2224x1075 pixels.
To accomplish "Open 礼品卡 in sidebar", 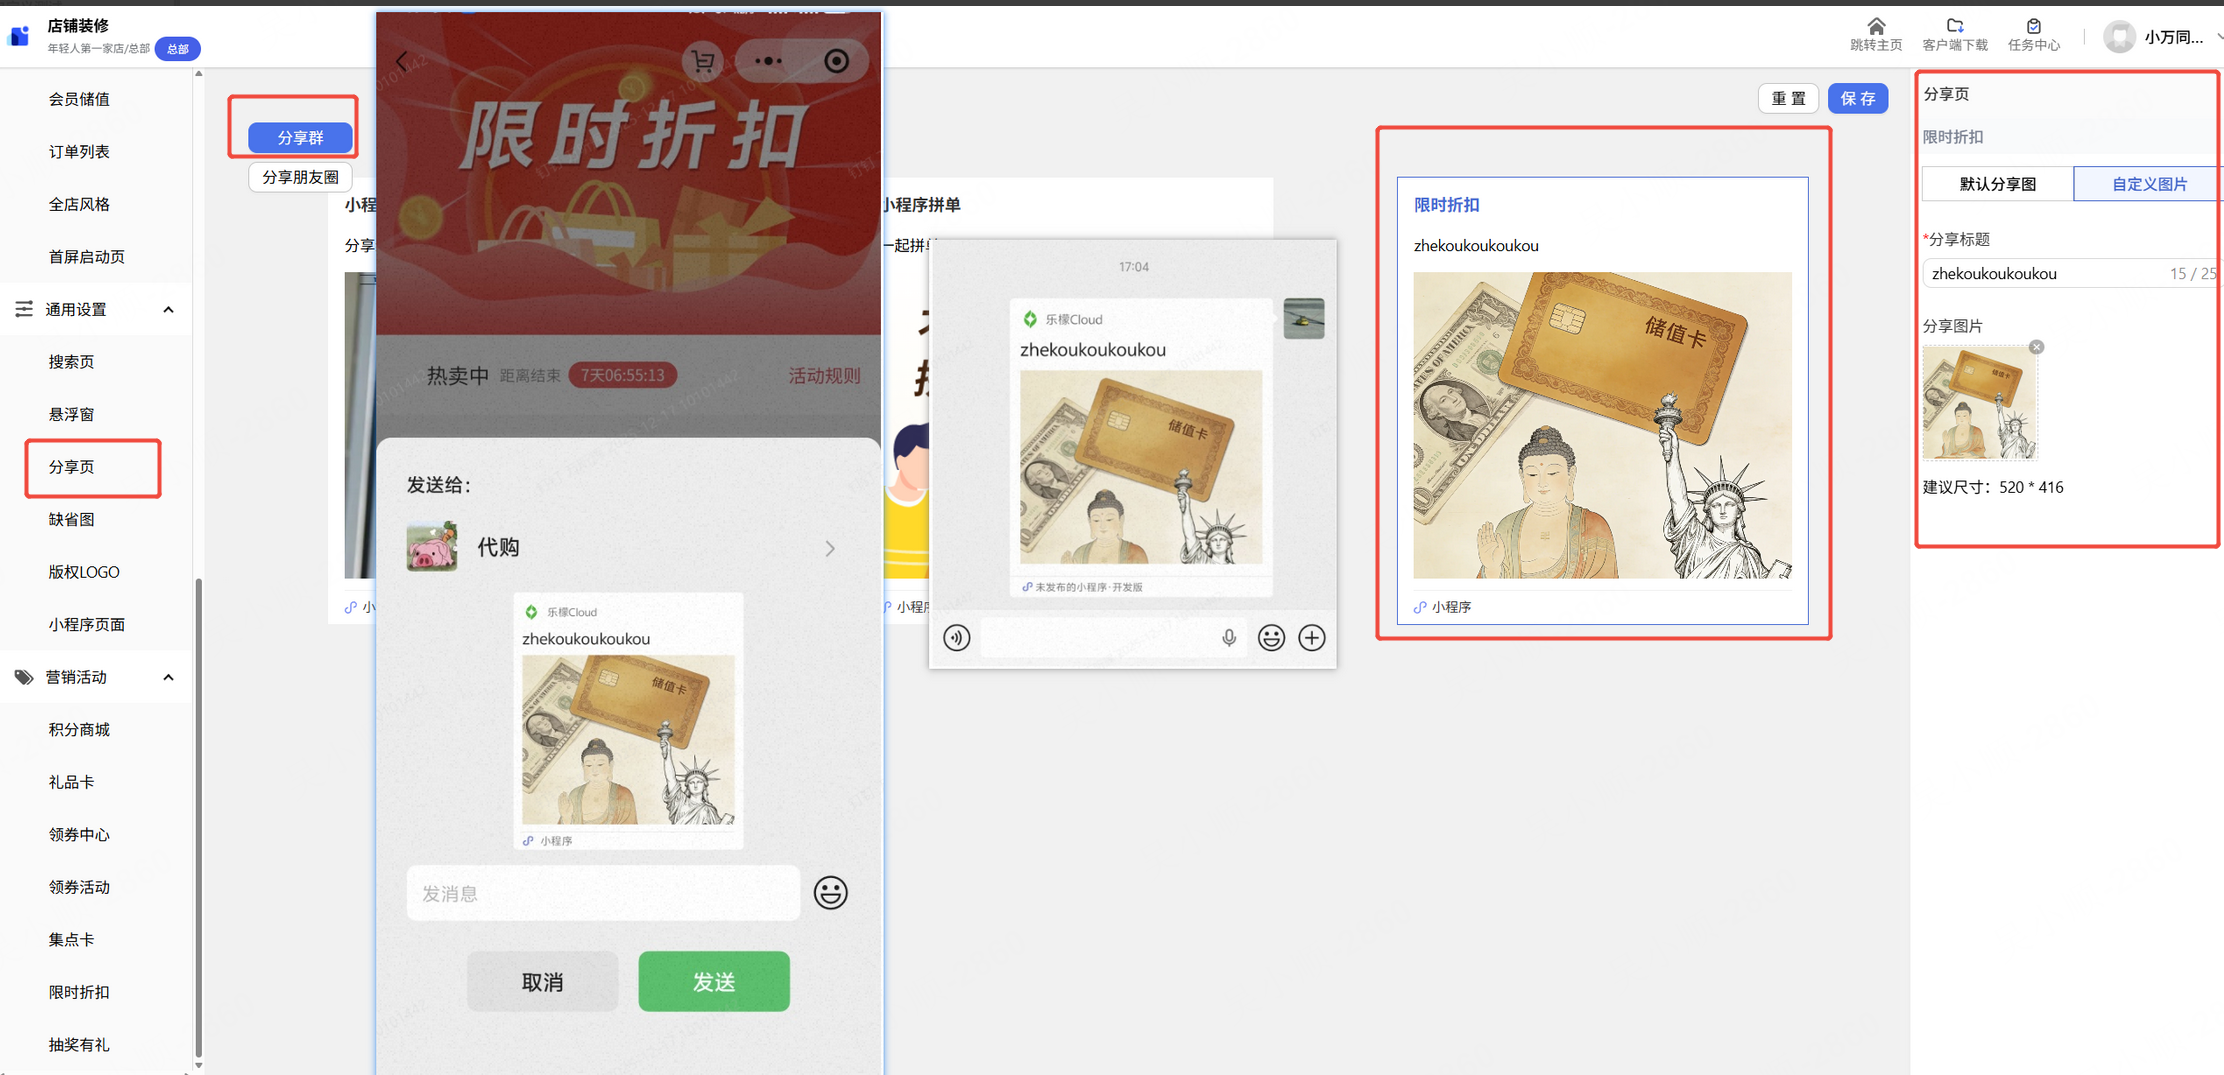I will 71,782.
